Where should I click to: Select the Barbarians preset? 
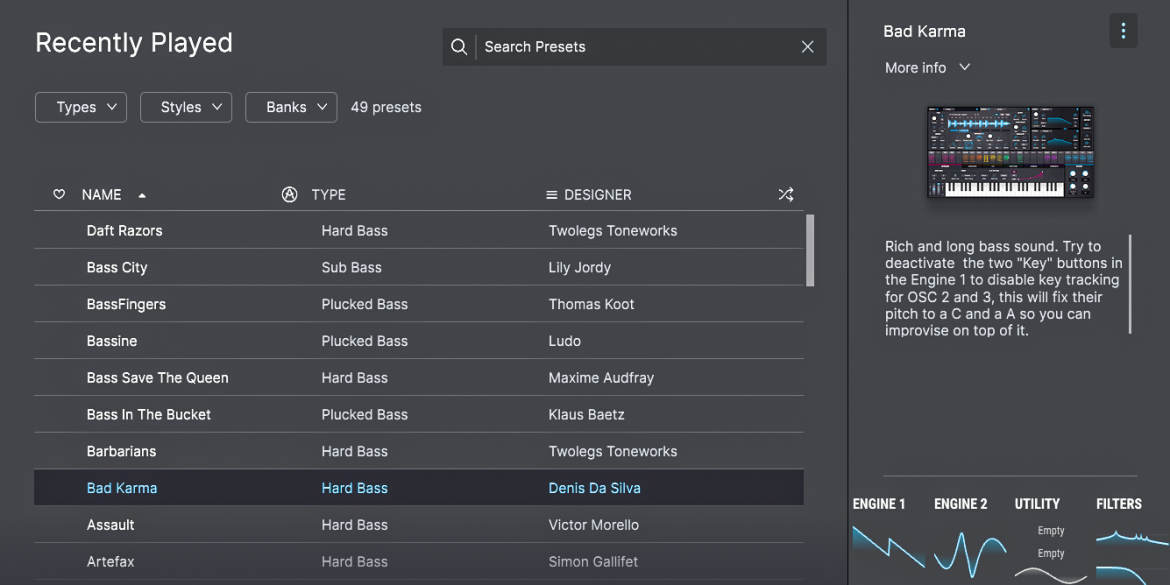(419, 451)
